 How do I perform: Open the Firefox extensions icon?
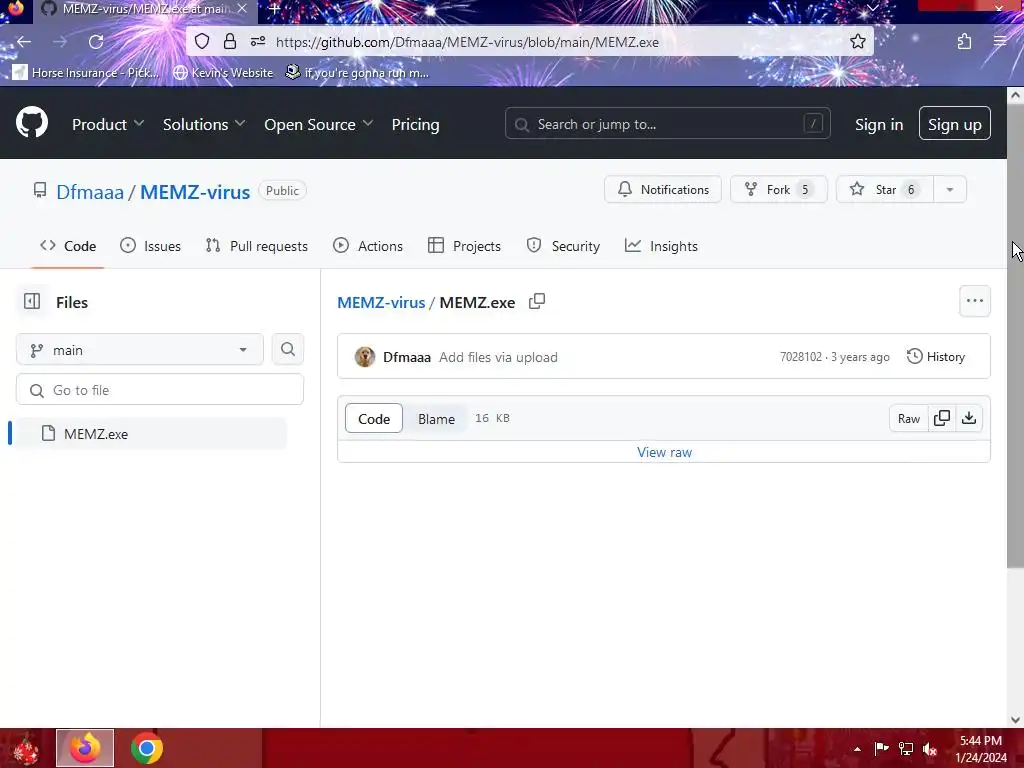coord(964,42)
